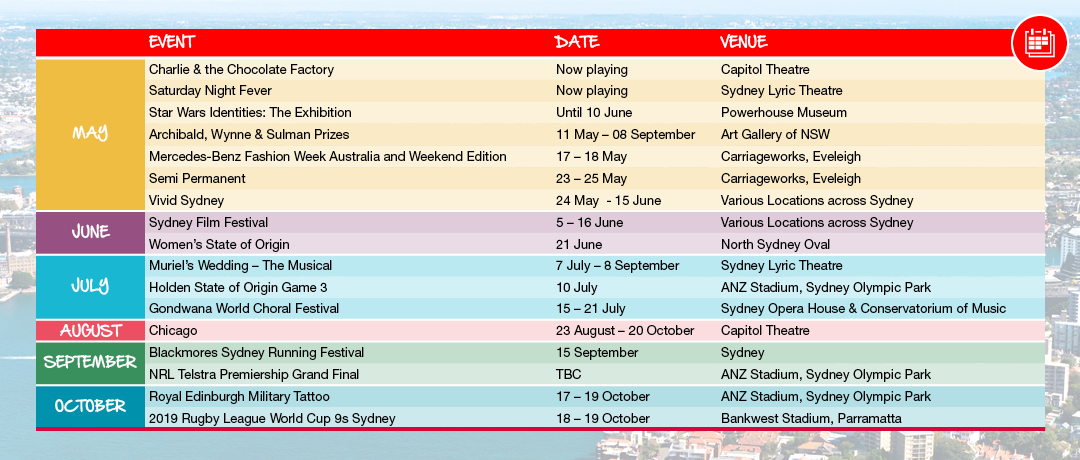
Task: Select Holden State of Origin Game 3
Action: pos(239,287)
